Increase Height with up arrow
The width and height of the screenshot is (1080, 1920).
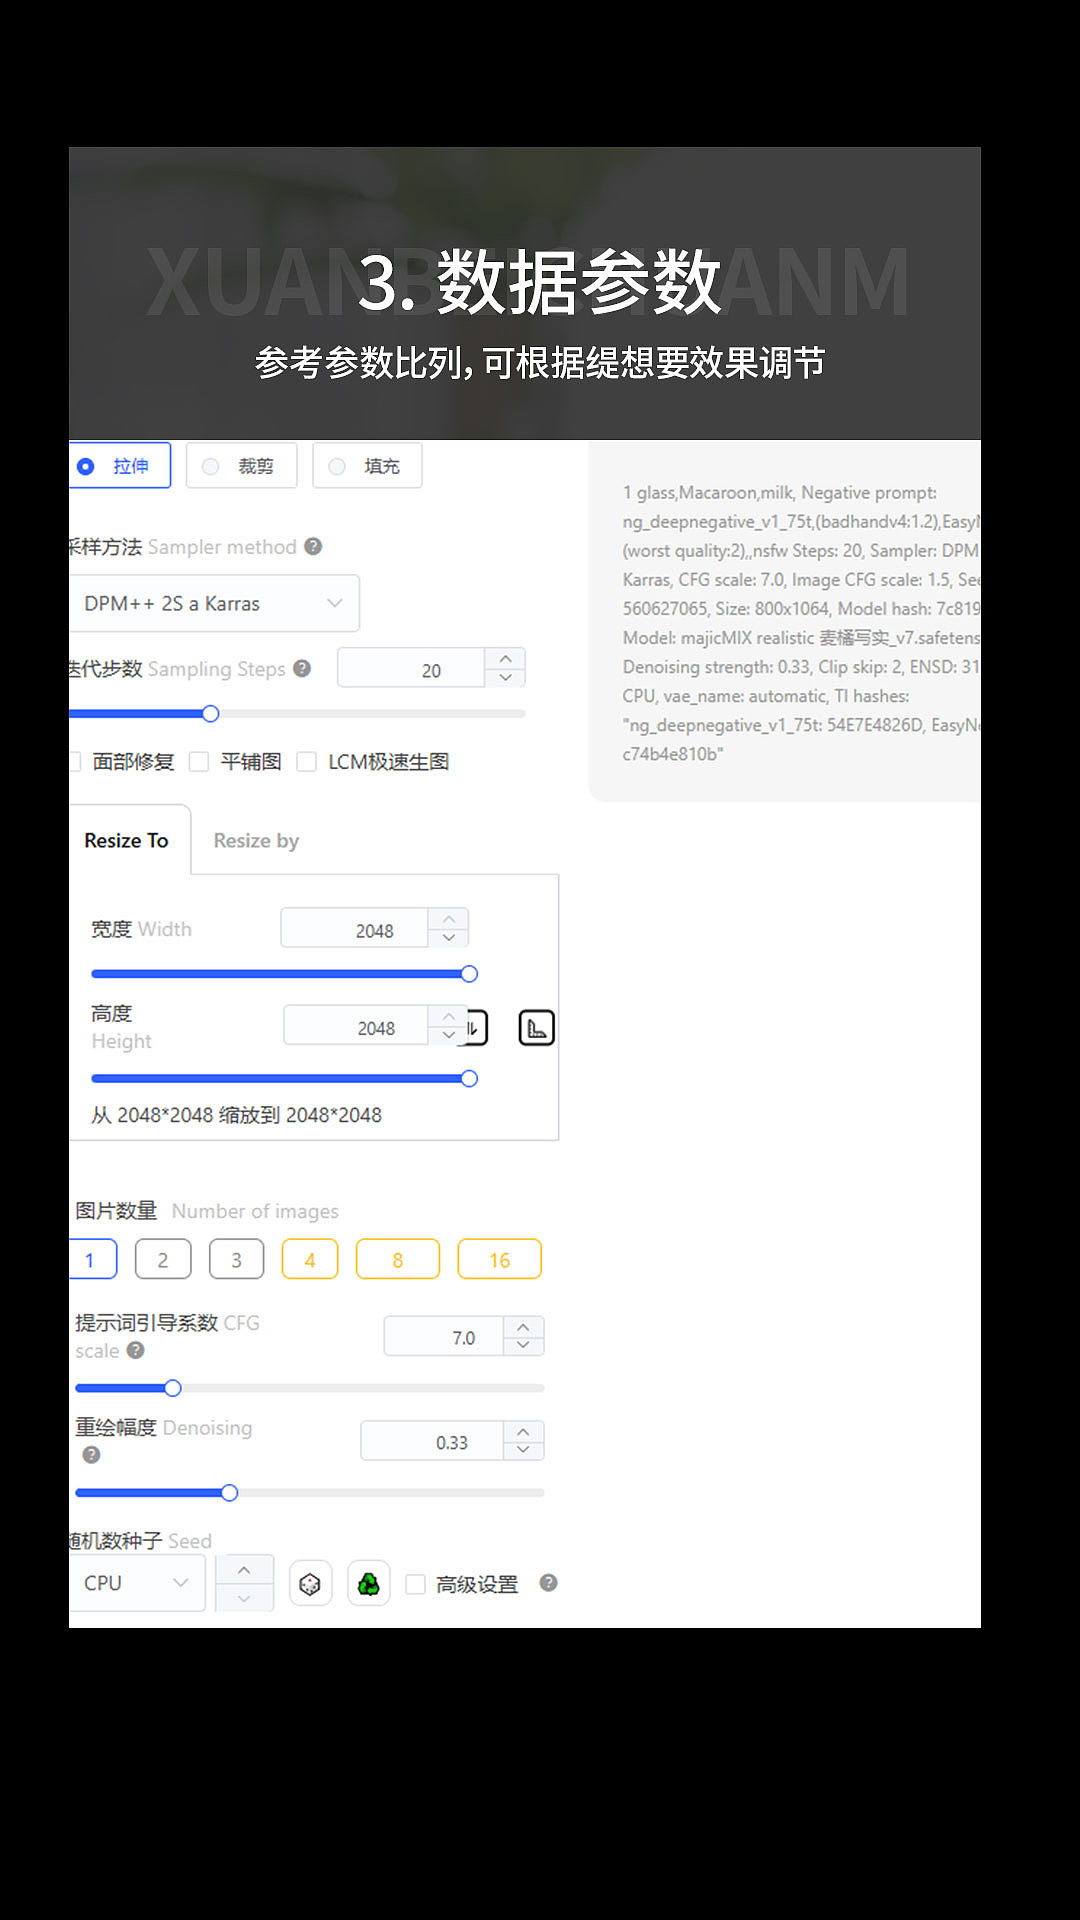point(448,1016)
